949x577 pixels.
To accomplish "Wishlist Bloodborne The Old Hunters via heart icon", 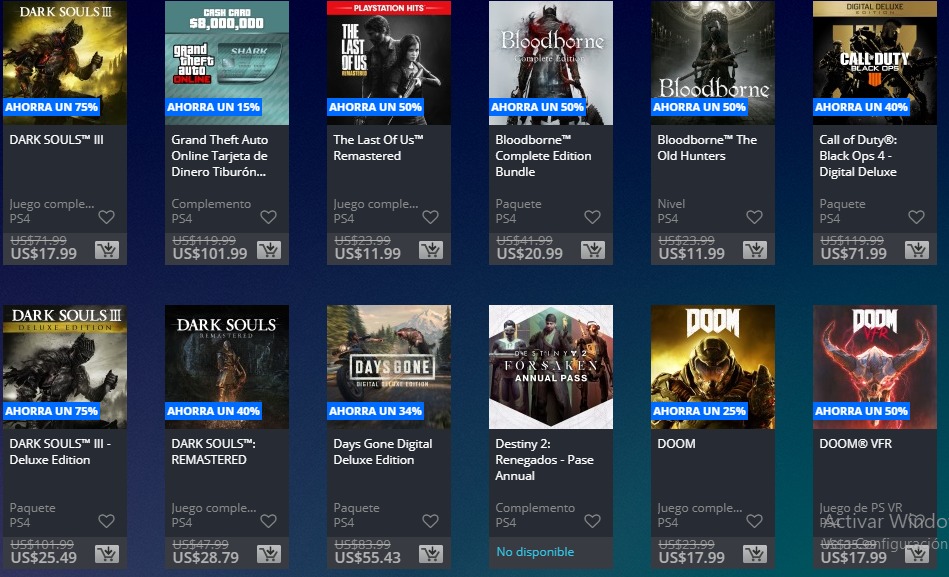I will click(754, 217).
